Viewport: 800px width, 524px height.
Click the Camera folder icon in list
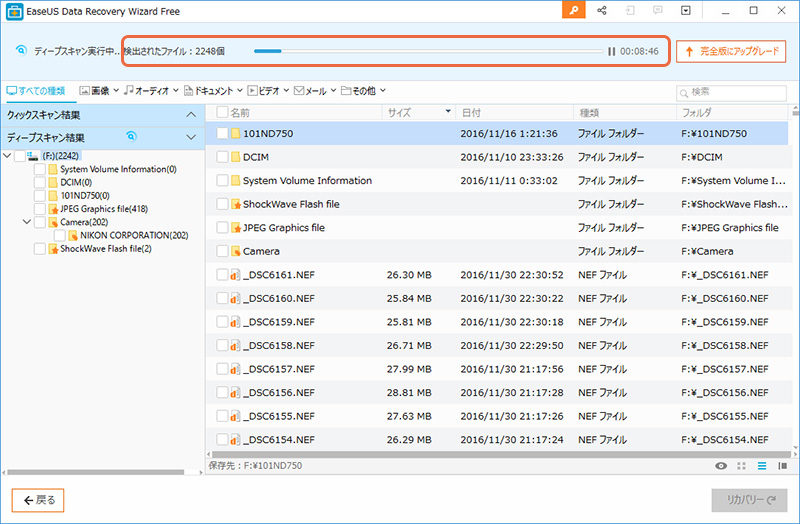click(x=235, y=251)
